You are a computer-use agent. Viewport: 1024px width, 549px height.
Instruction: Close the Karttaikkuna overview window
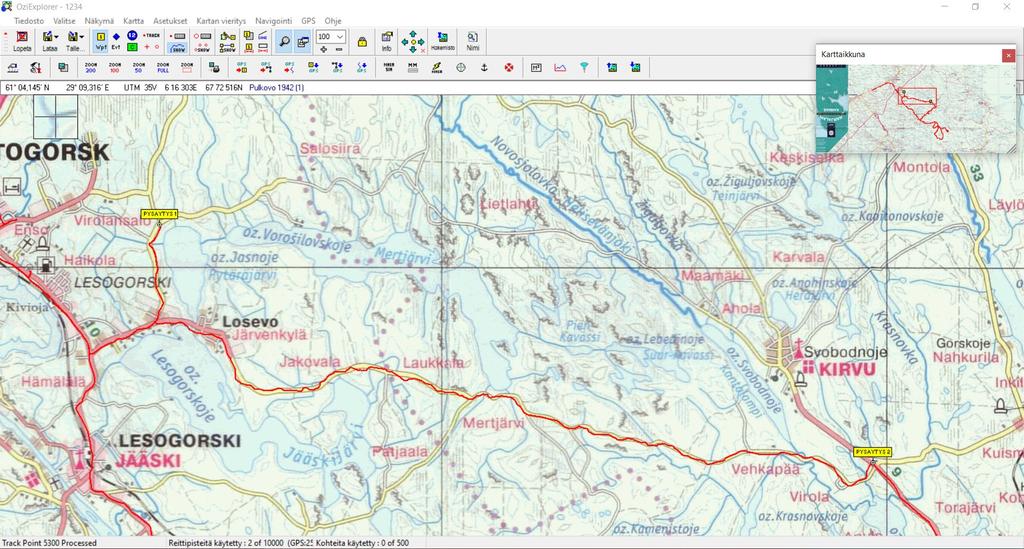click(x=1008, y=56)
